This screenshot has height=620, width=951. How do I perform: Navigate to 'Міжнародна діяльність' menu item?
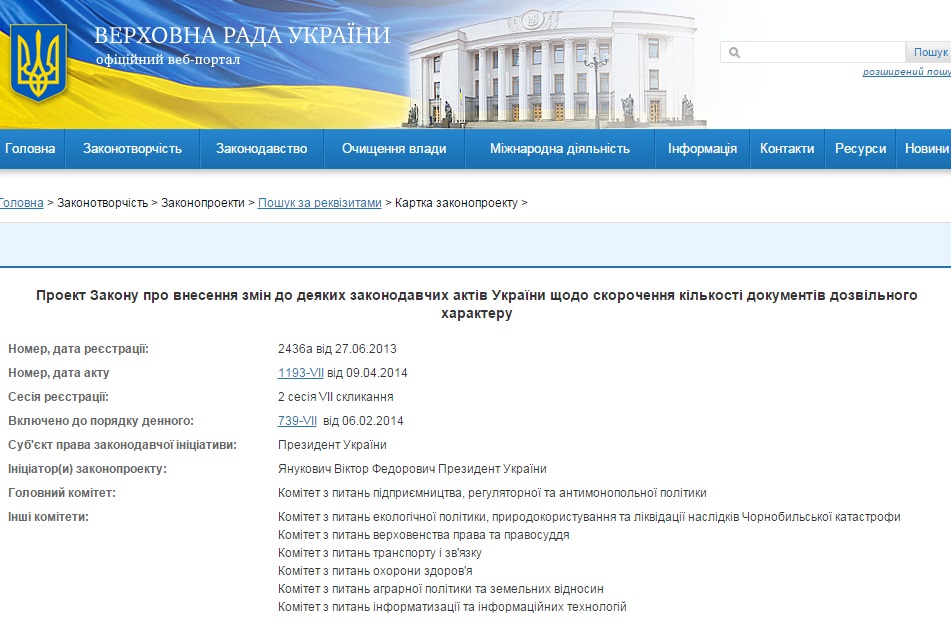(559, 149)
